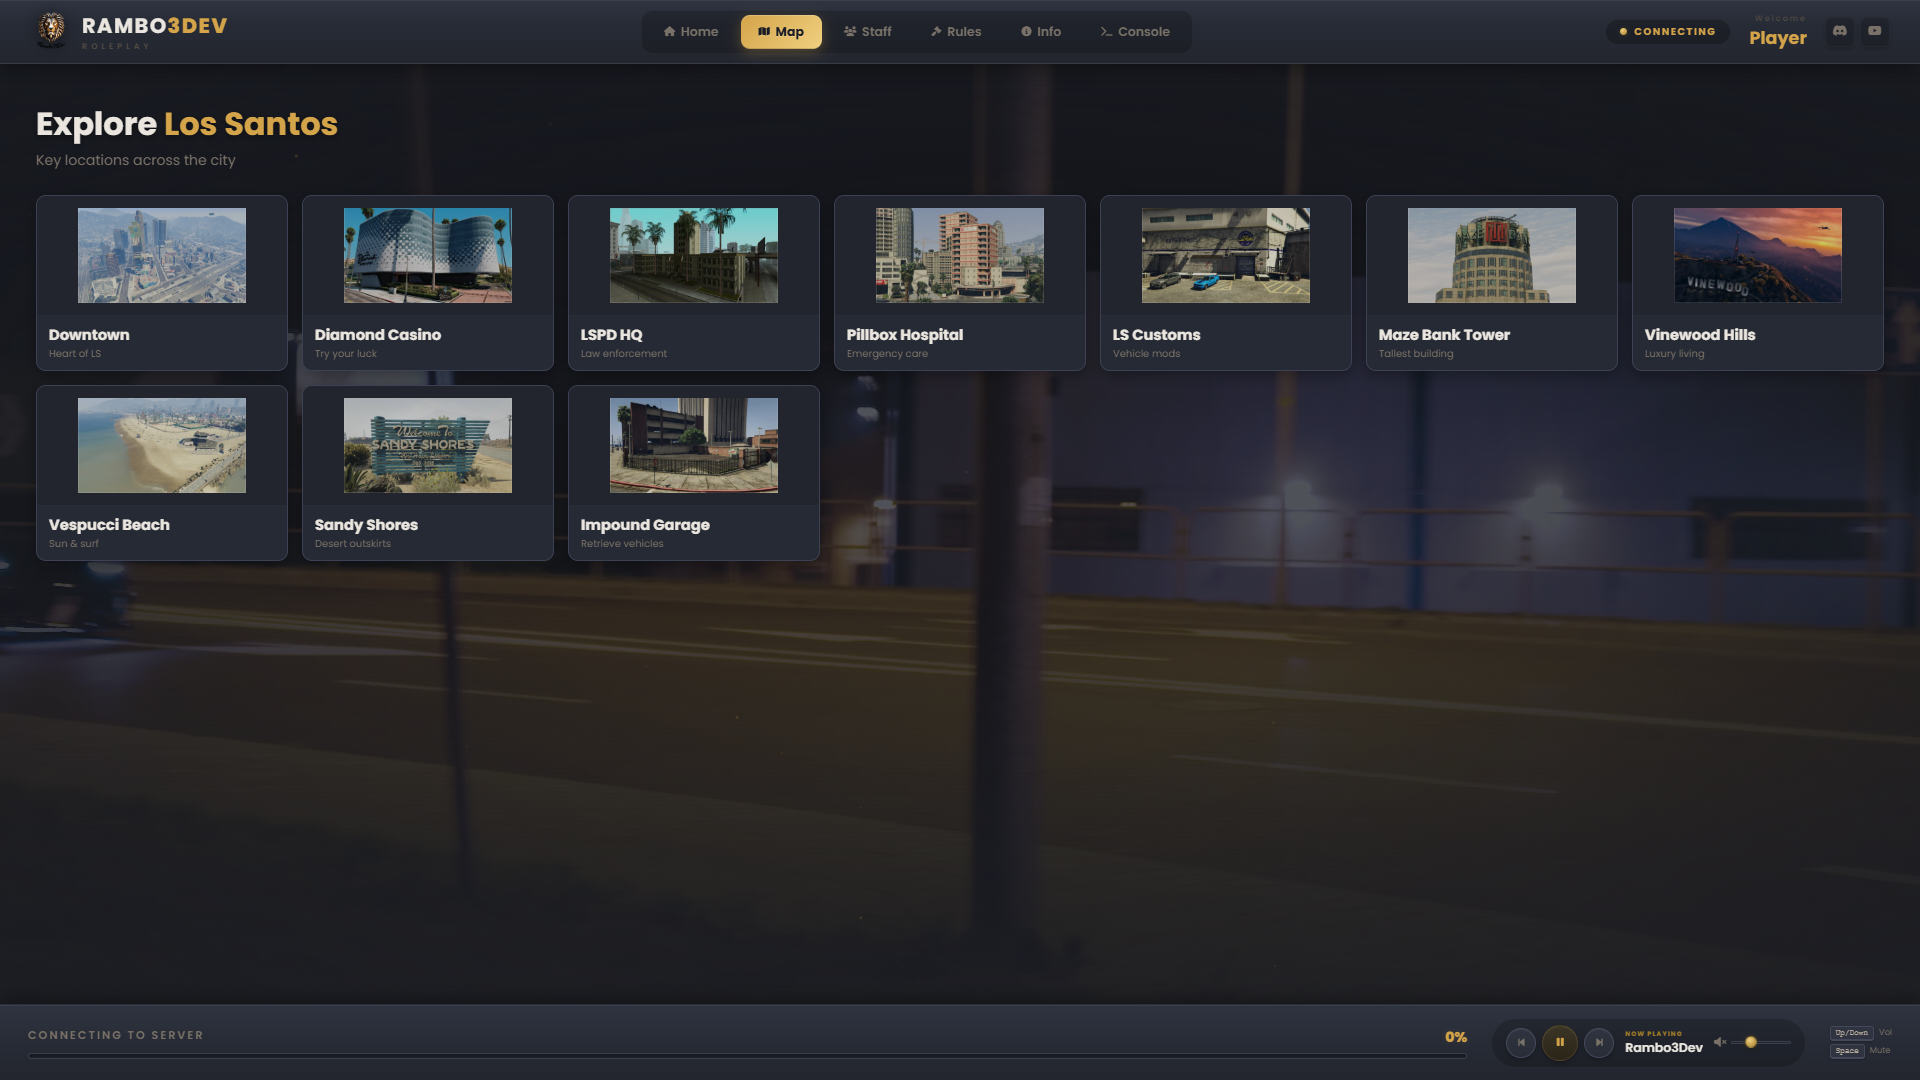Open the Diamond Casino location card
The height and width of the screenshot is (1080, 1920).
[427, 283]
